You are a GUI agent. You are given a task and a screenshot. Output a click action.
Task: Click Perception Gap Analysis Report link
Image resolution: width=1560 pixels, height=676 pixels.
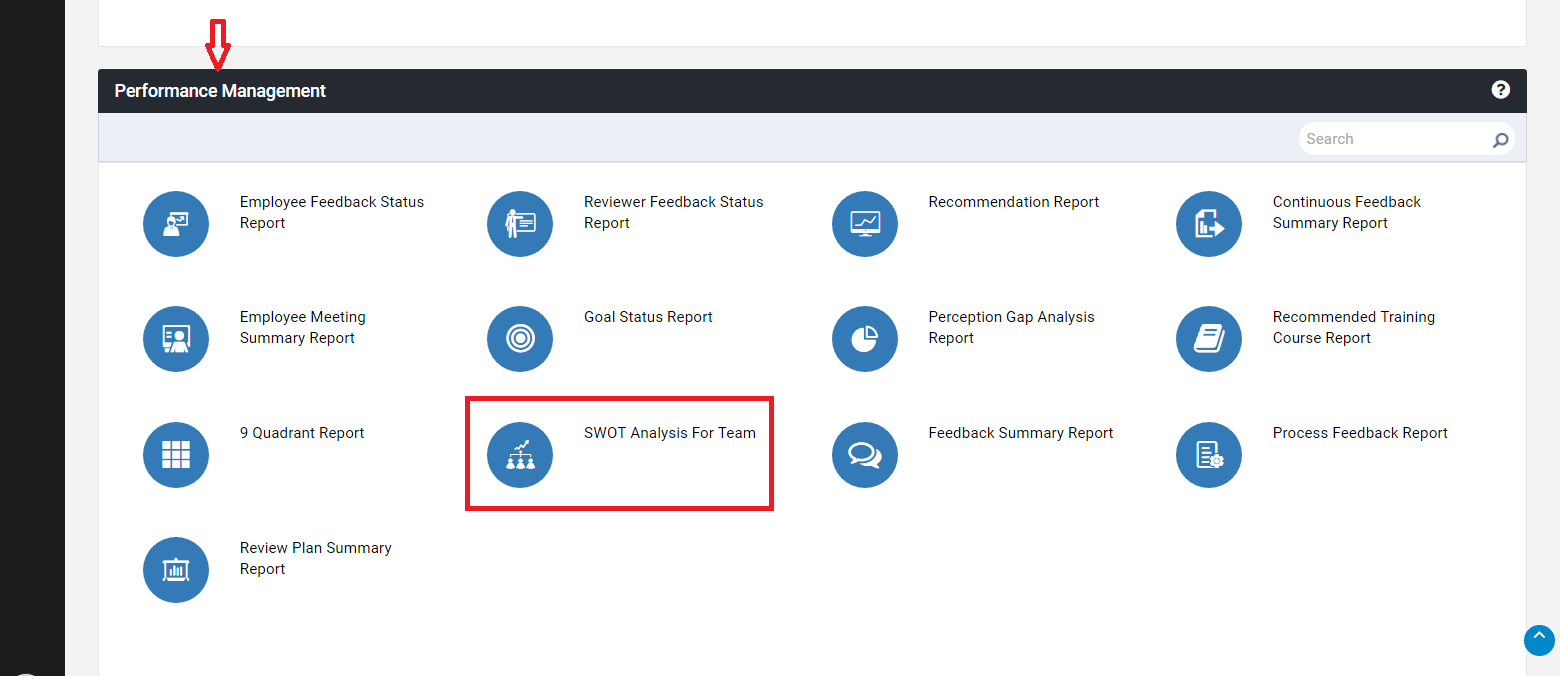coord(1011,327)
